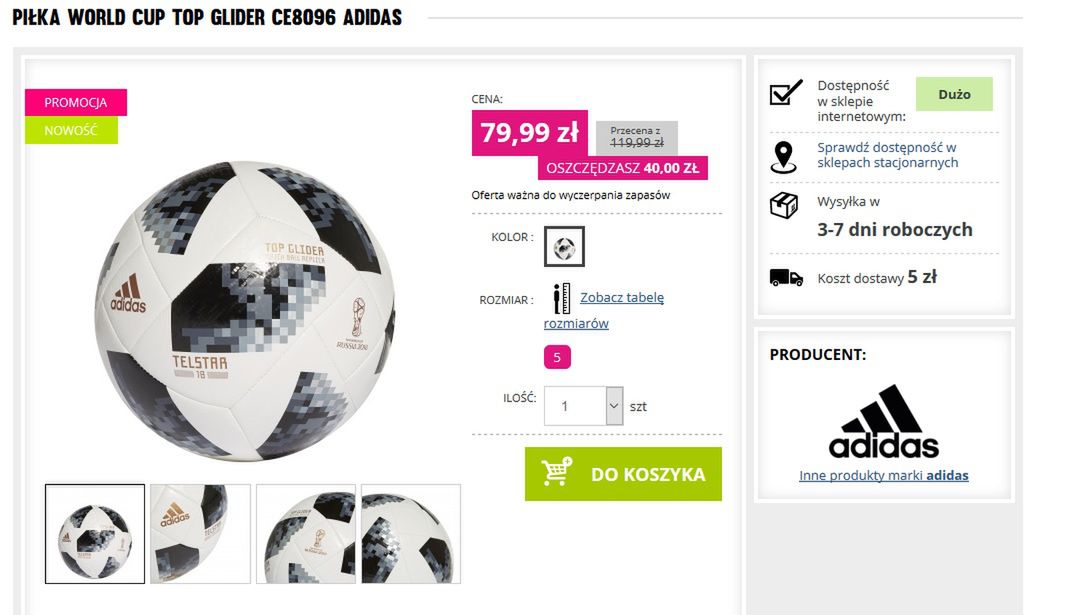
Task: Click the shopping cart icon in DO KOSZYKA
Action: point(557,472)
